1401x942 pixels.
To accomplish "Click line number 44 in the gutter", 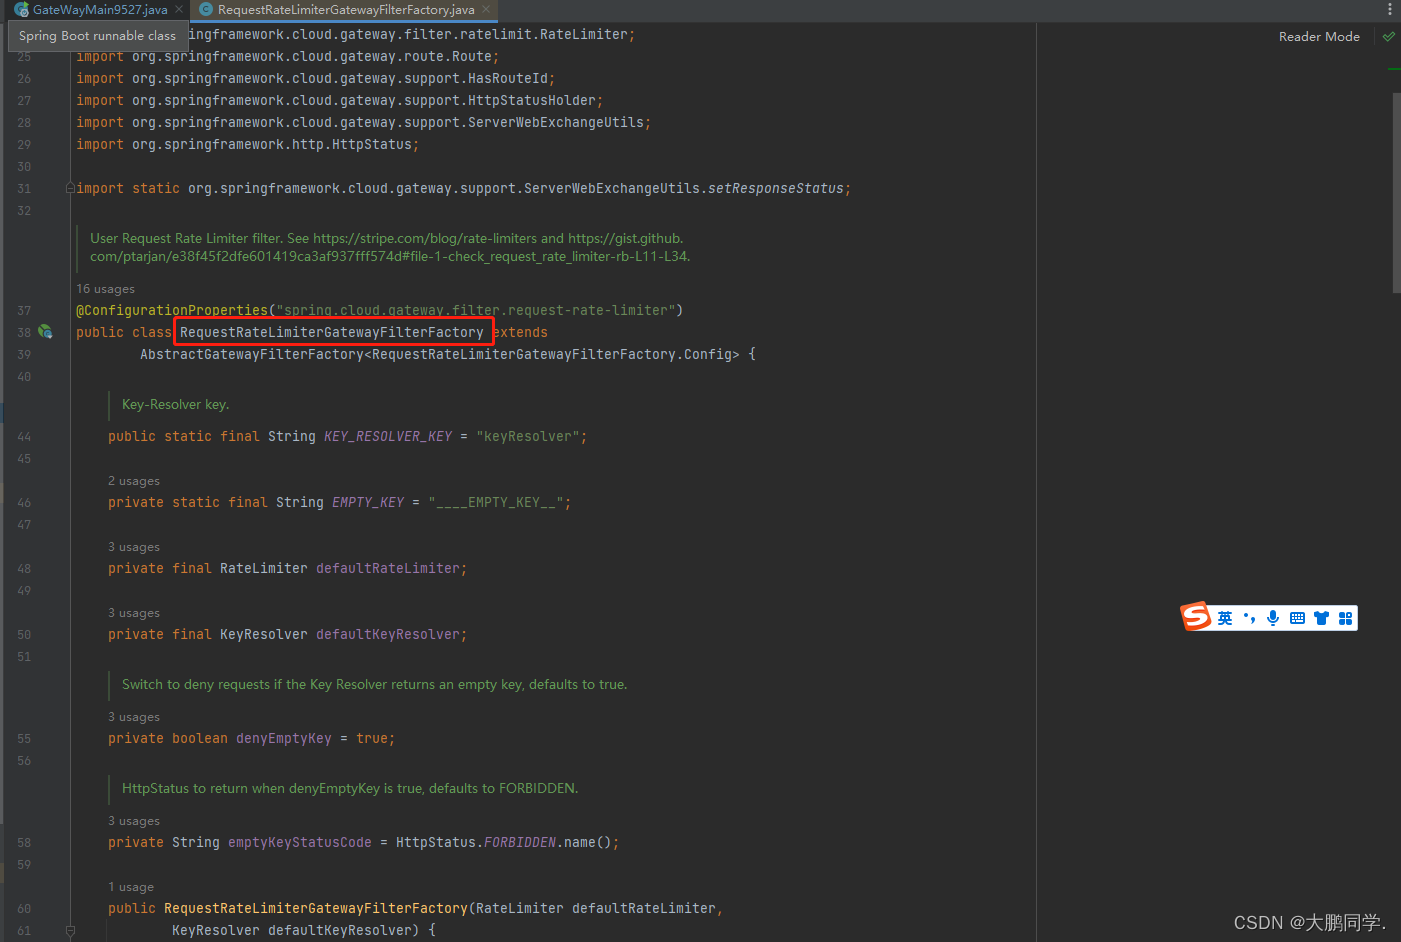I will point(24,436).
